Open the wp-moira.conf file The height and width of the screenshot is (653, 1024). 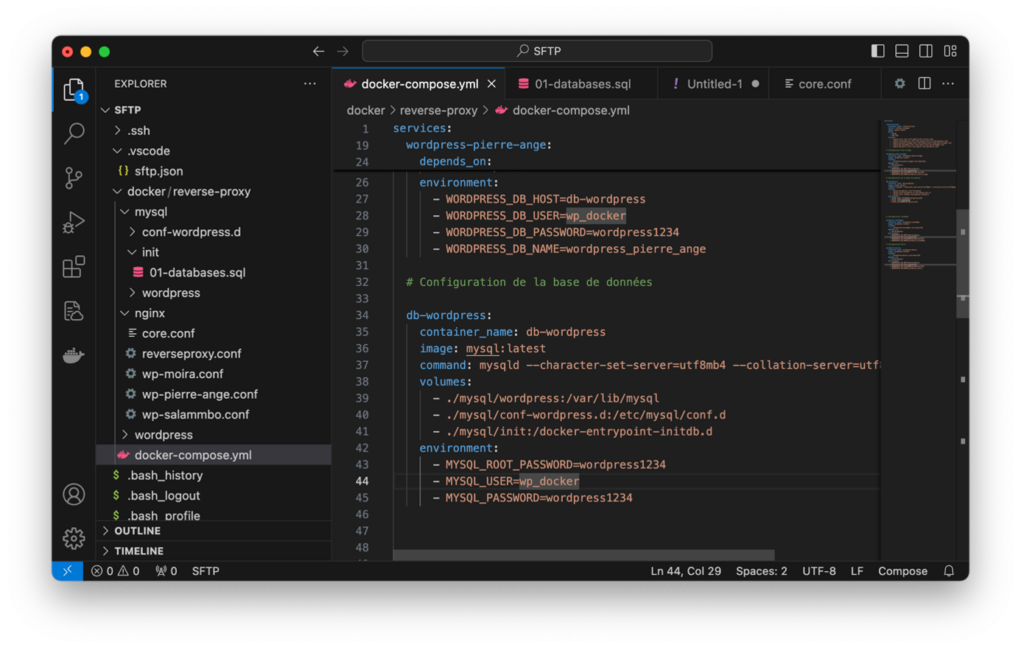point(214,374)
